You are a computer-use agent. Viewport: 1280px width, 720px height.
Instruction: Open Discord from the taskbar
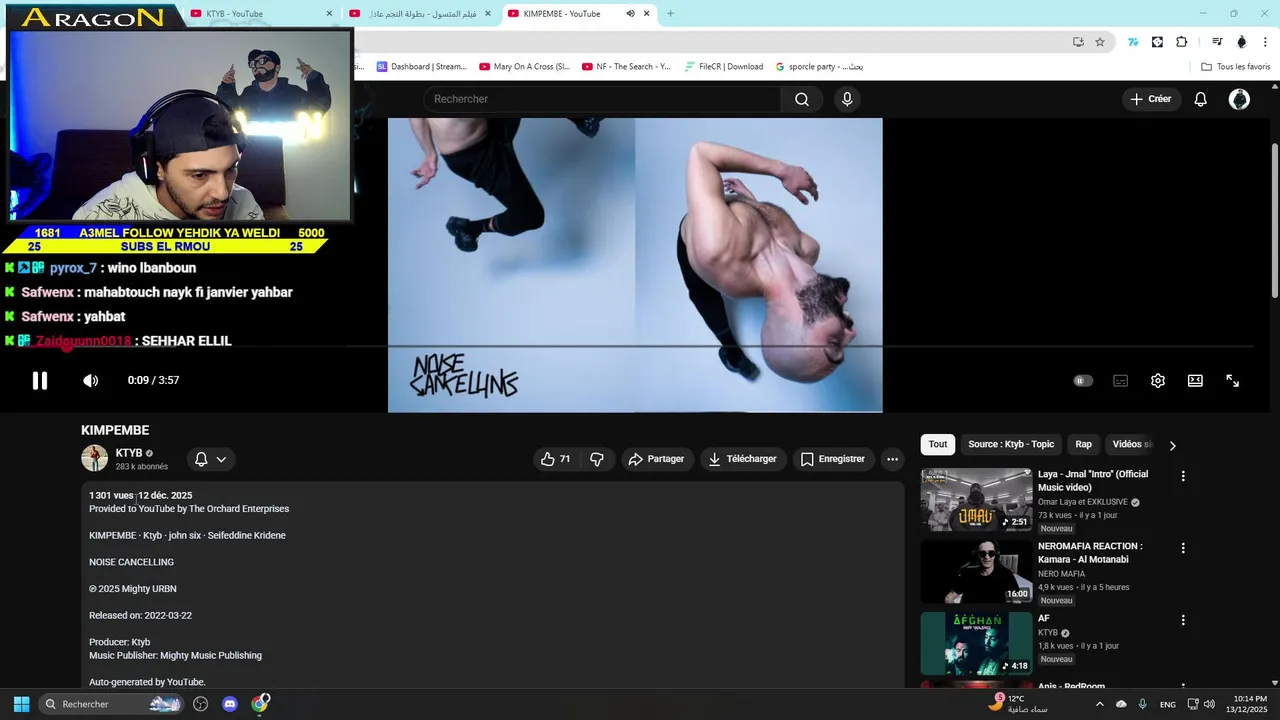click(230, 704)
